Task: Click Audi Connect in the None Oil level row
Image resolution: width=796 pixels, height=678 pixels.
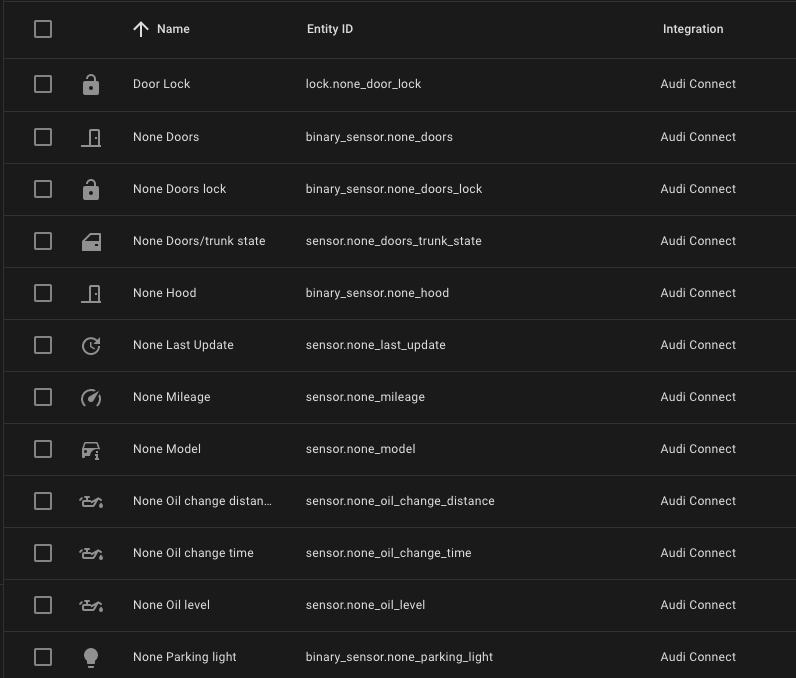Action: (x=698, y=605)
